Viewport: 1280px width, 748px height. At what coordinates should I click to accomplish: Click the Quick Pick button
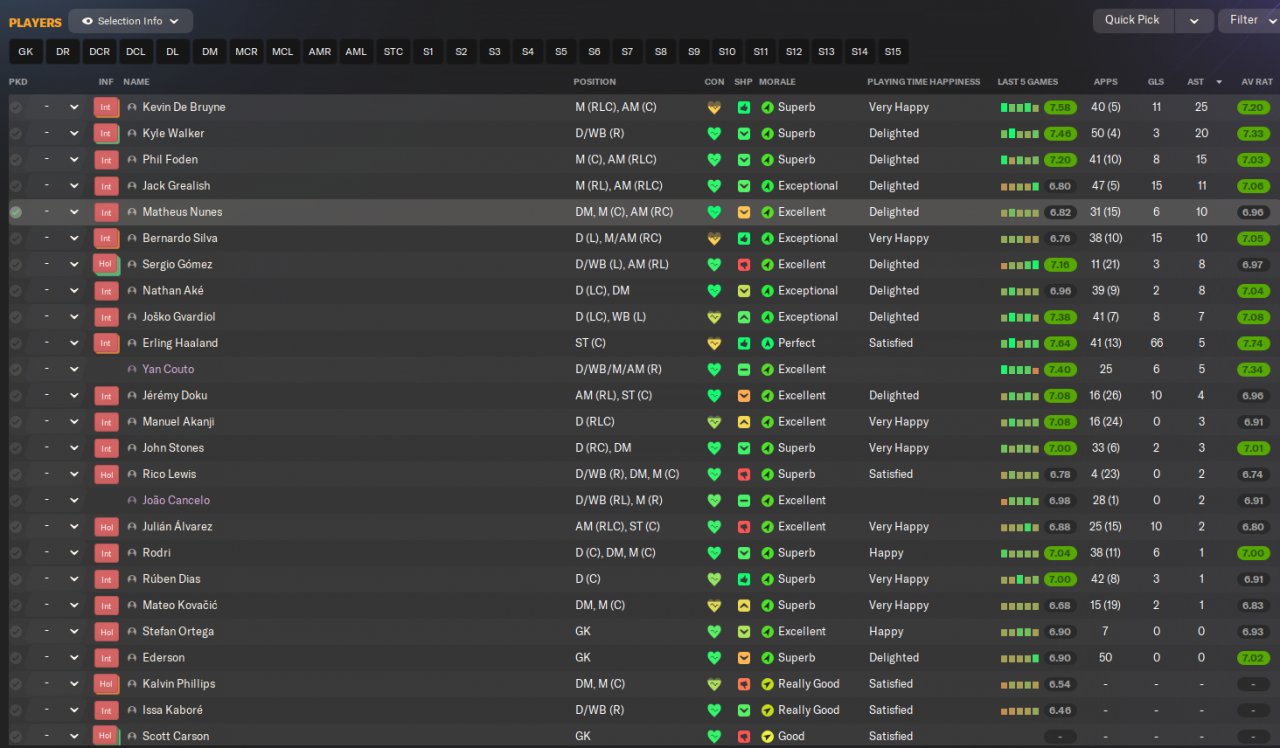click(1133, 20)
